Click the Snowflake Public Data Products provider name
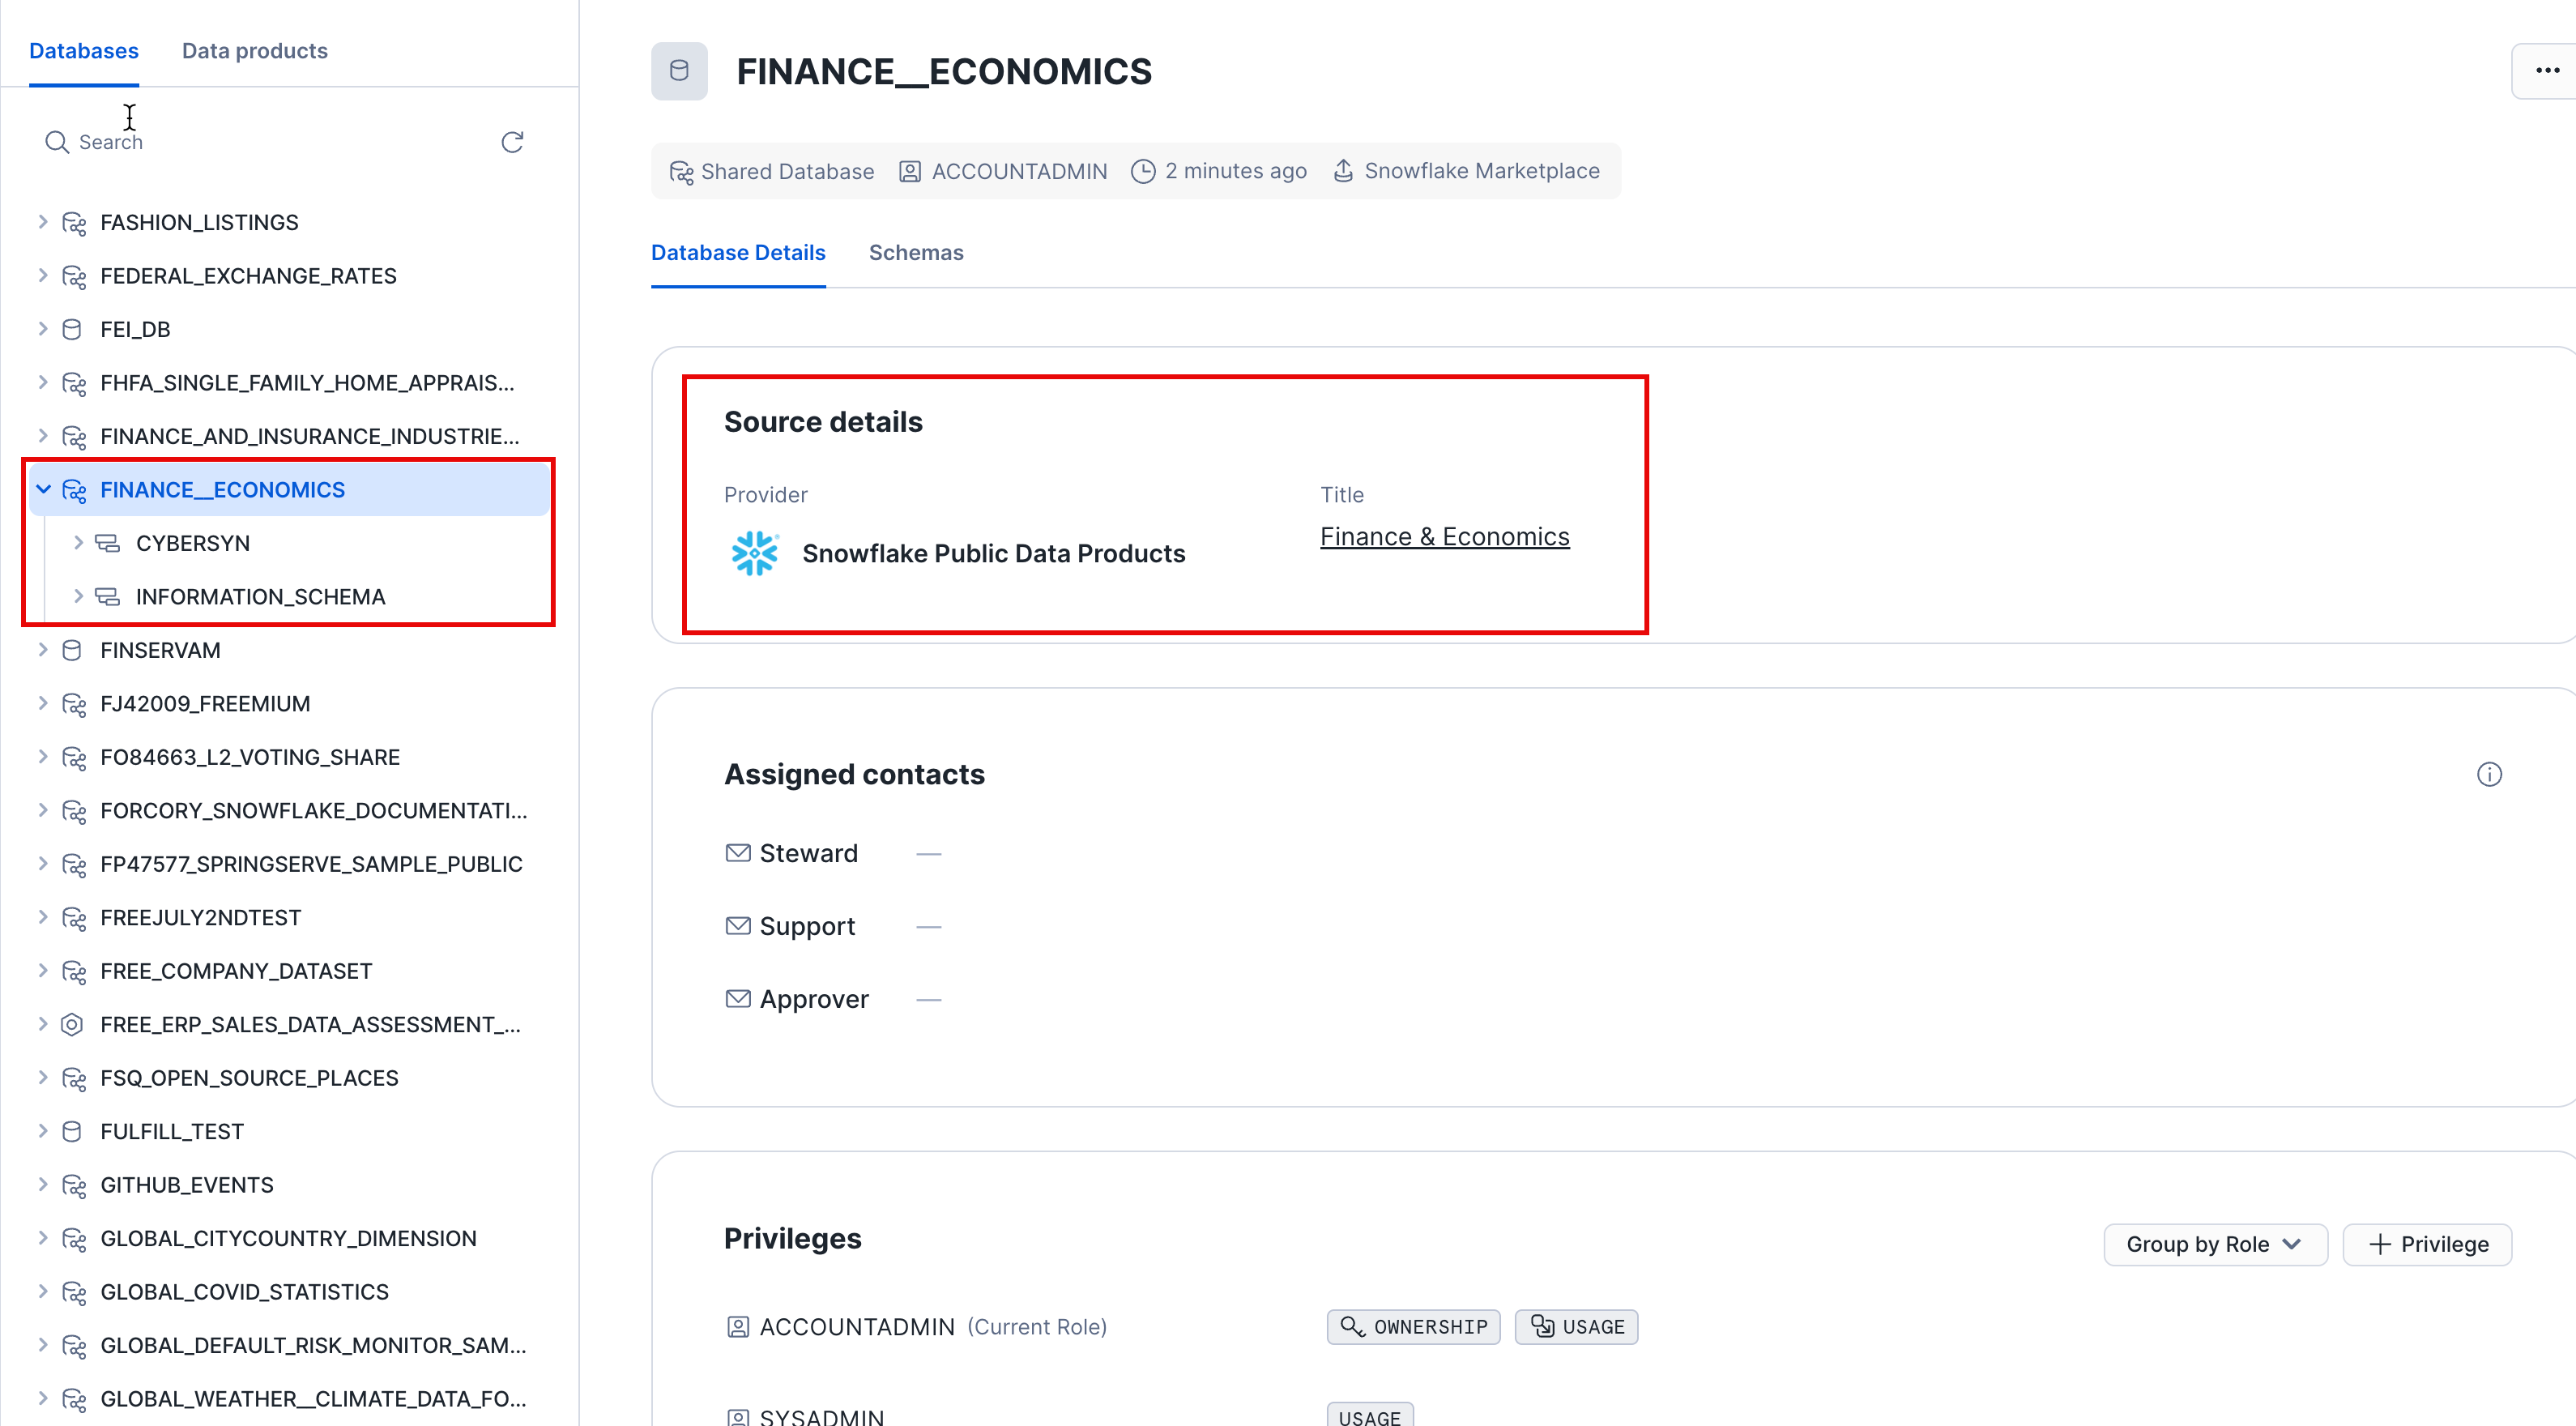 pos(993,553)
